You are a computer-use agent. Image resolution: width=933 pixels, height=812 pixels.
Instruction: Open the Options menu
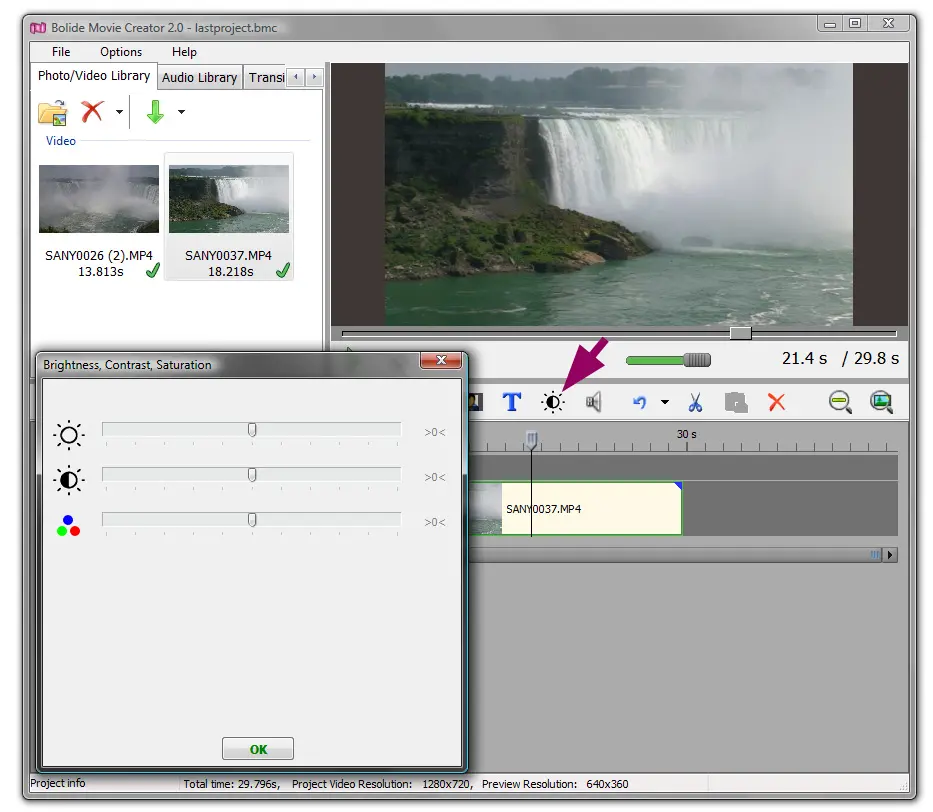121,52
